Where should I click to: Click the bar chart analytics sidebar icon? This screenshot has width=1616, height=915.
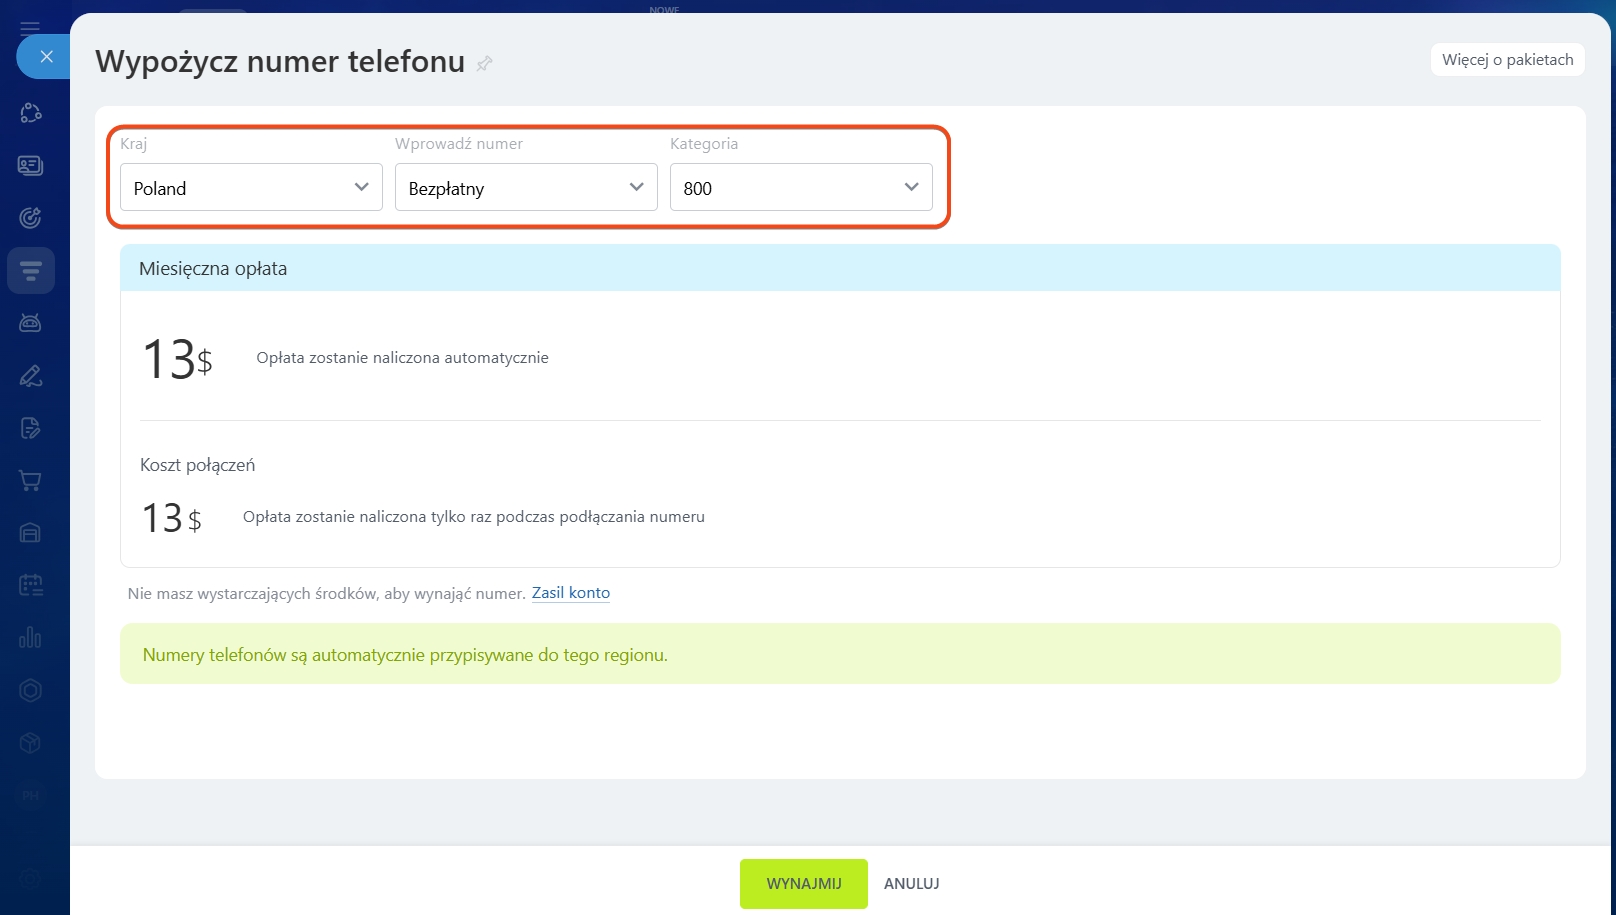(x=31, y=637)
